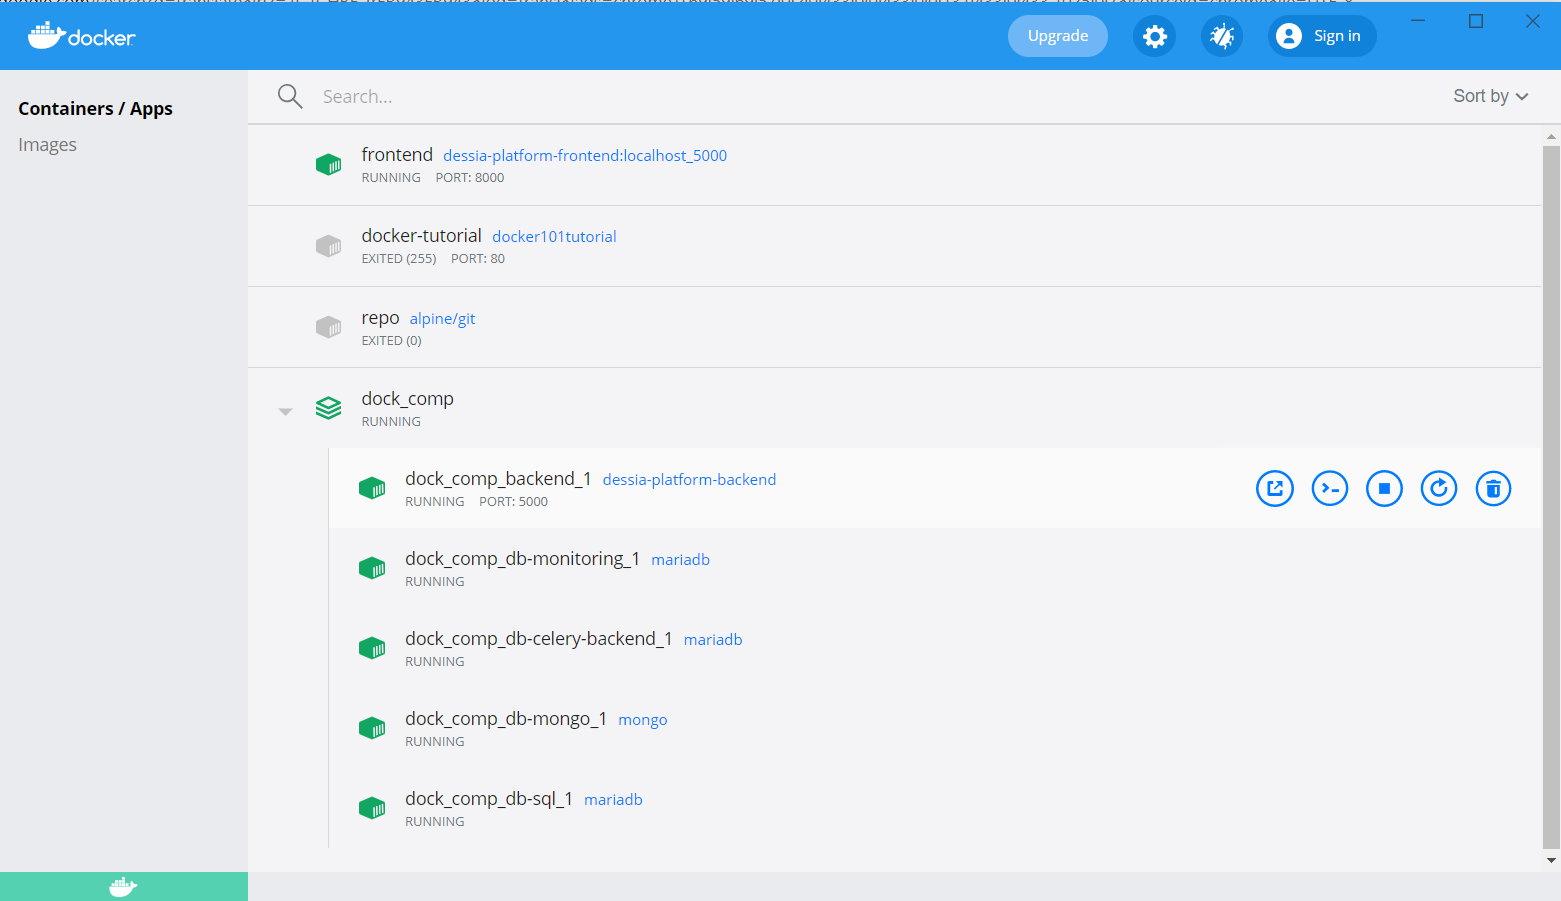This screenshot has height=901, width=1561.
Task: Select the dock_comp app name
Action: click(407, 399)
